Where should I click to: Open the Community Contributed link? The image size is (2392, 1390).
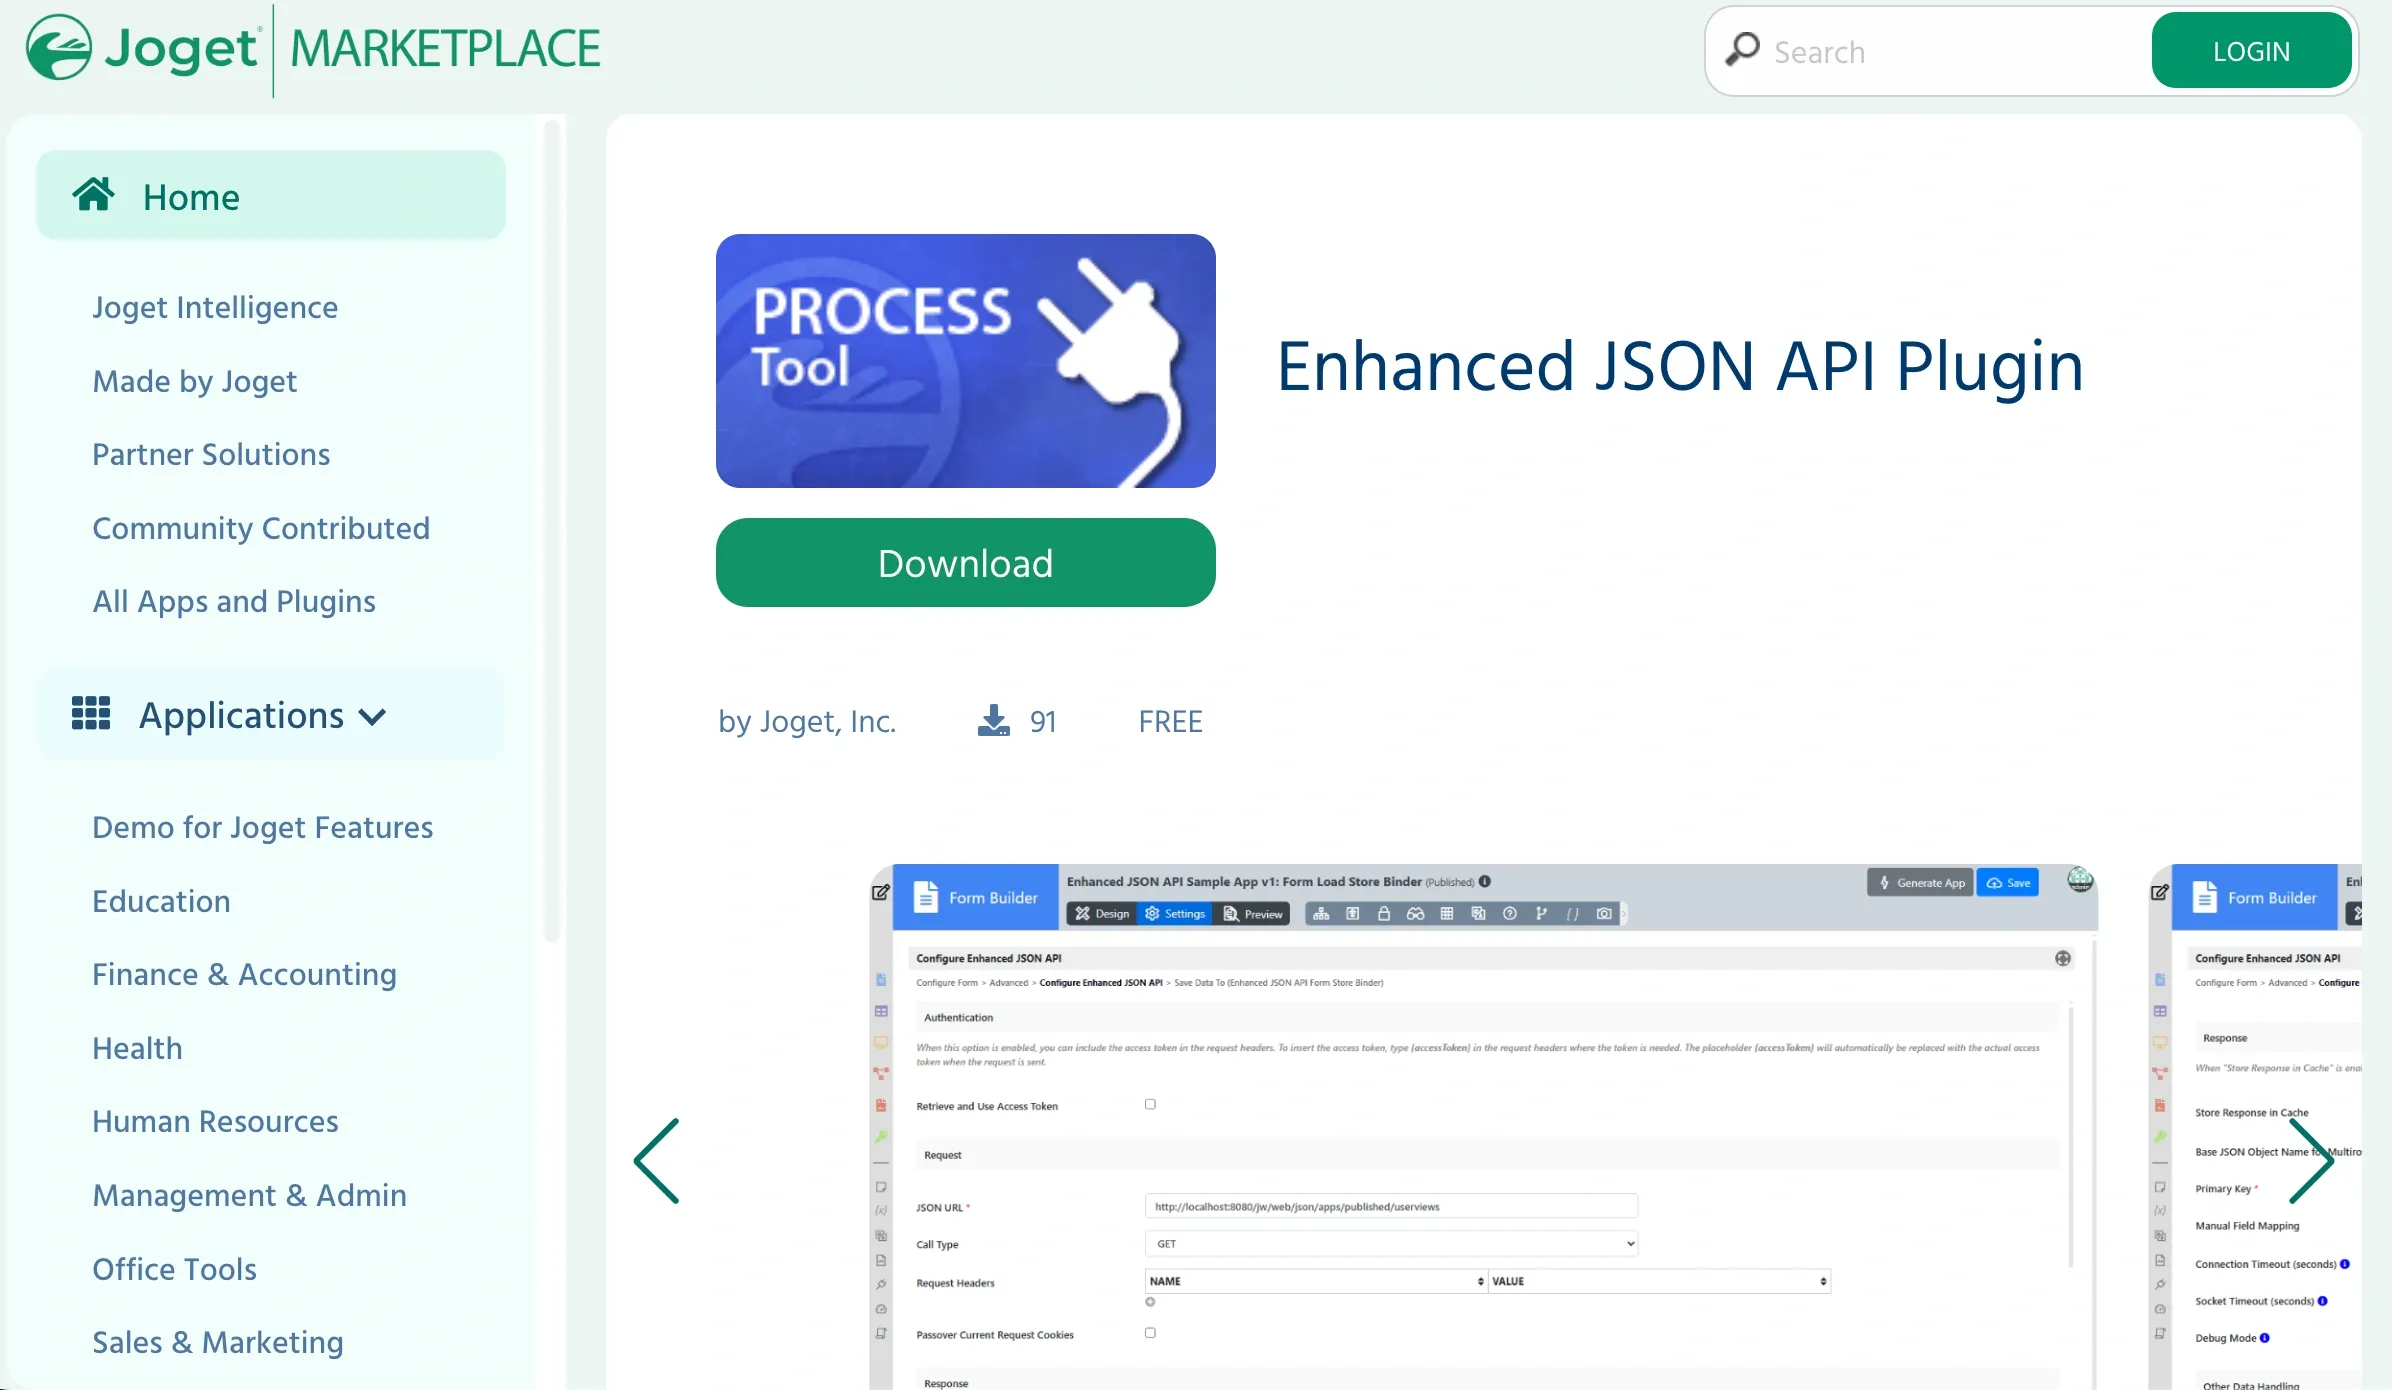tap(261, 528)
